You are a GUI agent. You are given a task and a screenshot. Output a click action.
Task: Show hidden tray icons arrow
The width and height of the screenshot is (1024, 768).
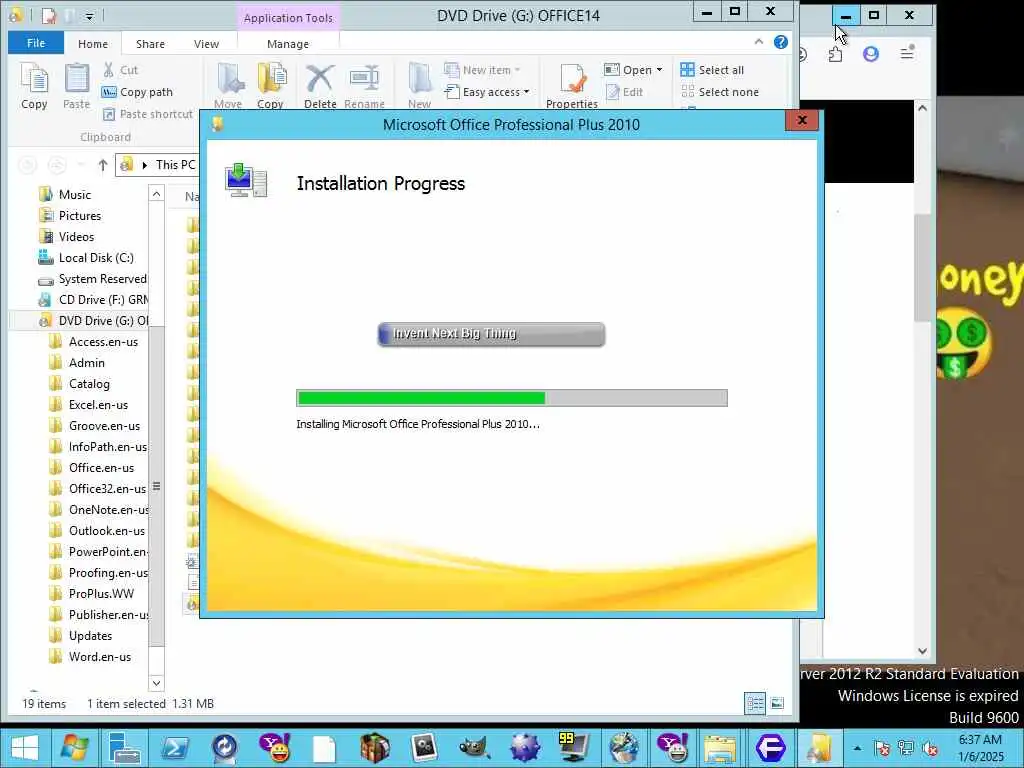tap(857, 748)
